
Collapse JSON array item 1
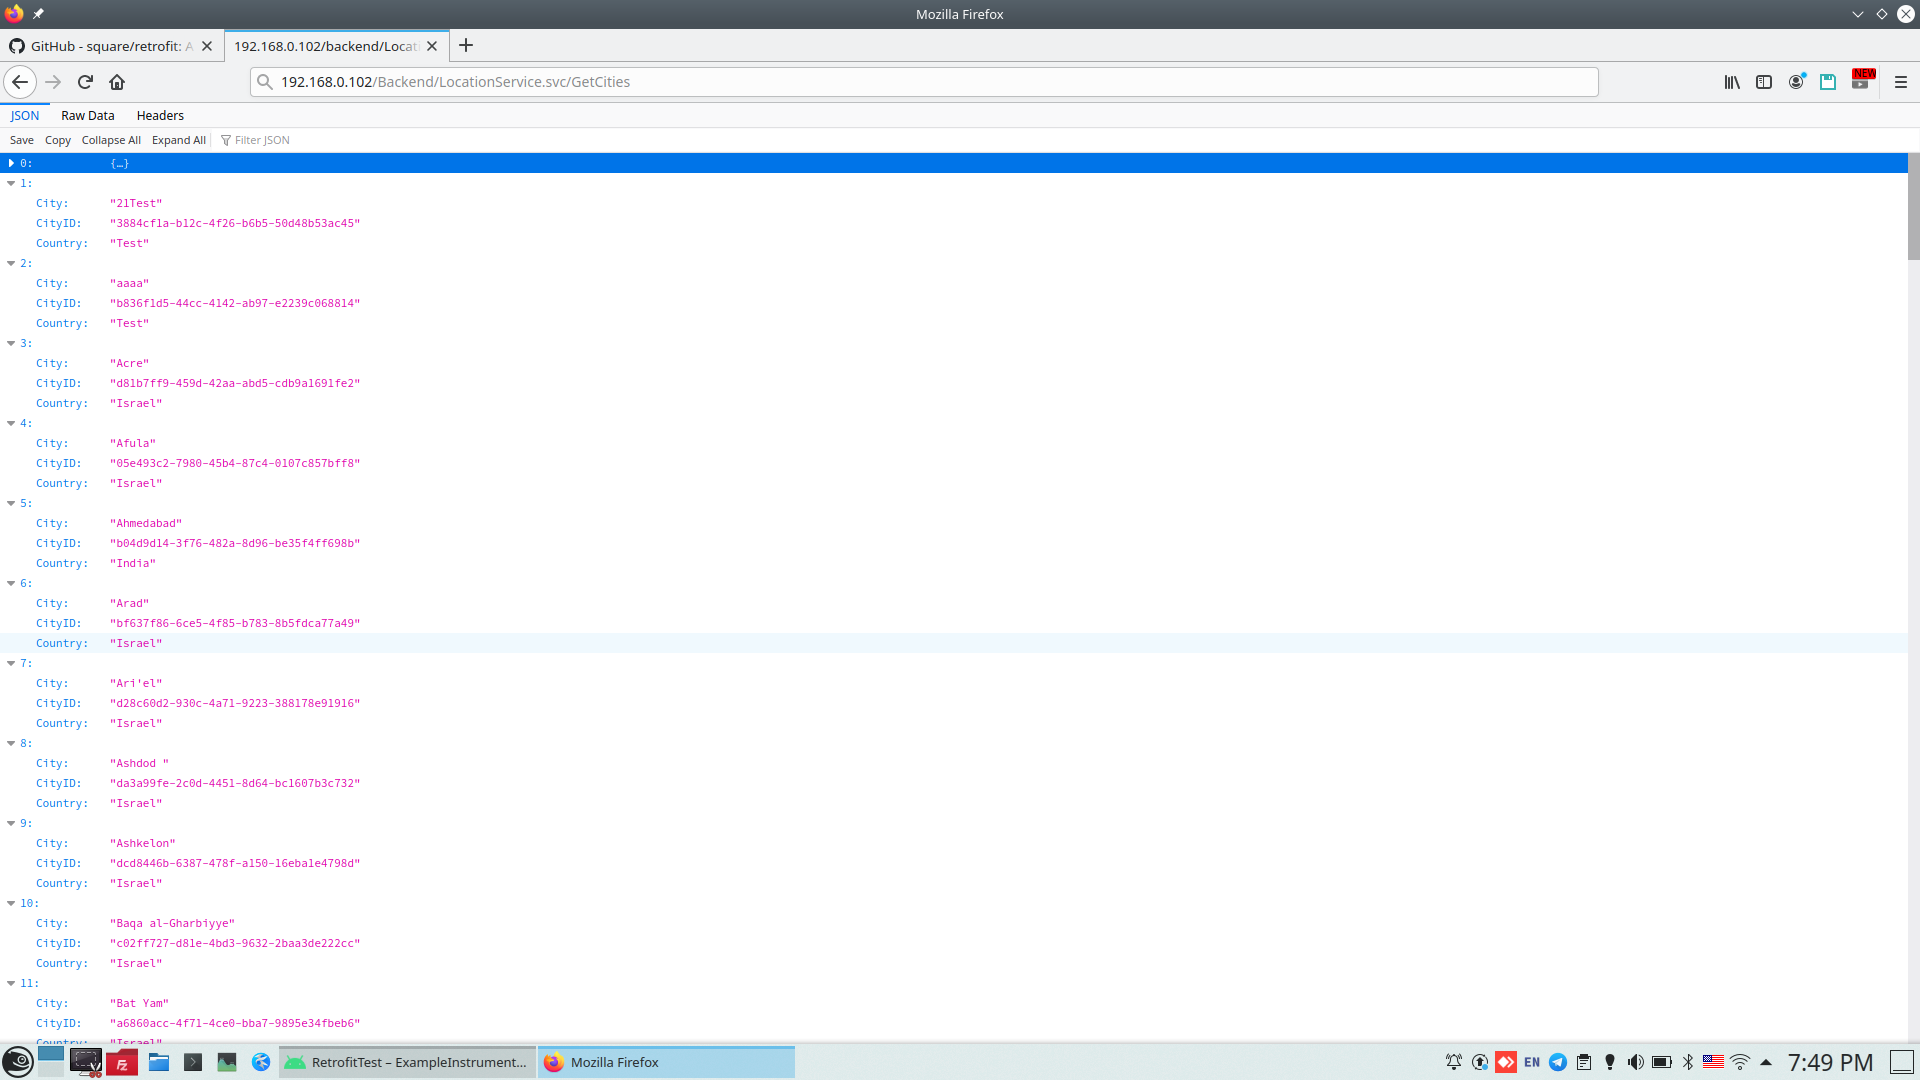pyautogui.click(x=11, y=183)
